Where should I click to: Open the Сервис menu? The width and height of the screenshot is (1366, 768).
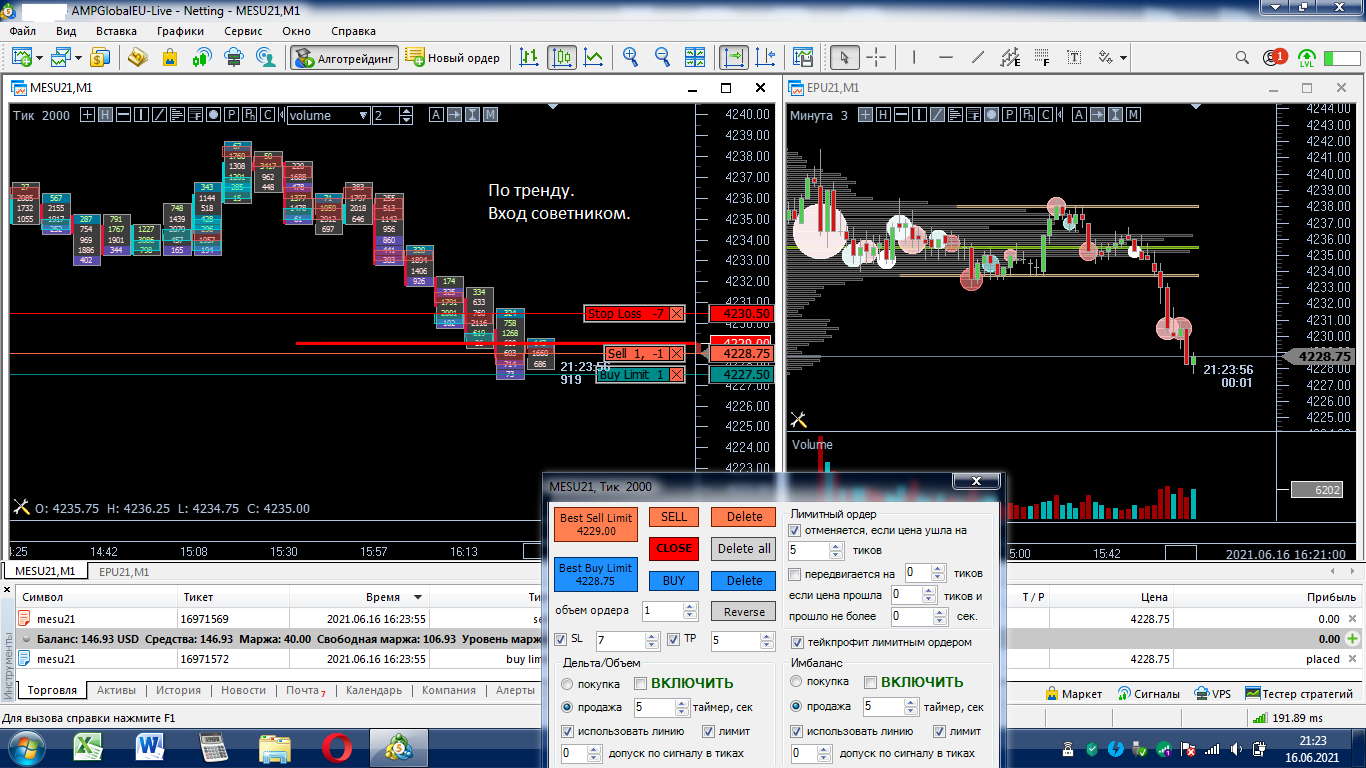pos(243,31)
